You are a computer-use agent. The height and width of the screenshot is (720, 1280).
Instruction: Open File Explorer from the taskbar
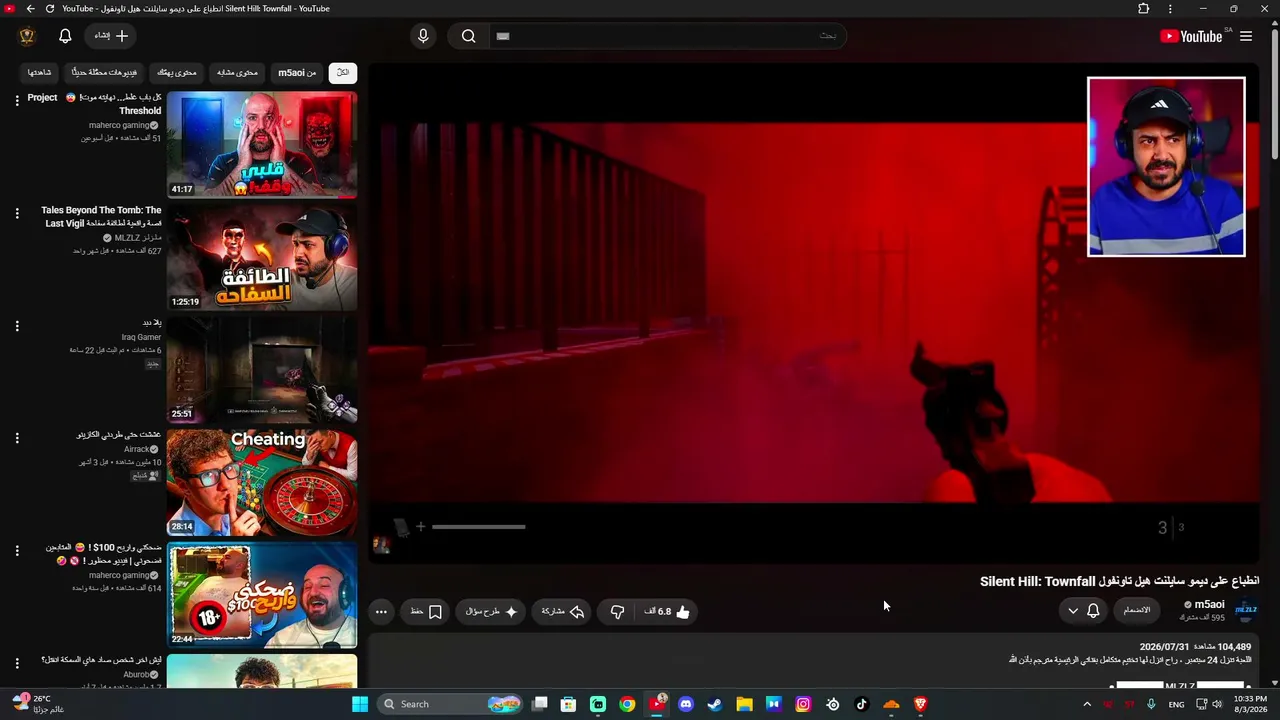744,704
